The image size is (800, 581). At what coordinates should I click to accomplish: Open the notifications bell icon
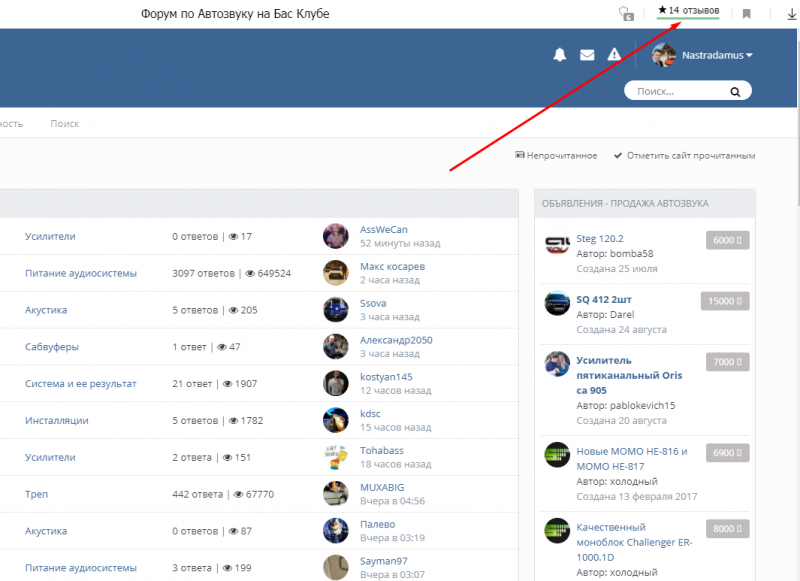[560, 55]
